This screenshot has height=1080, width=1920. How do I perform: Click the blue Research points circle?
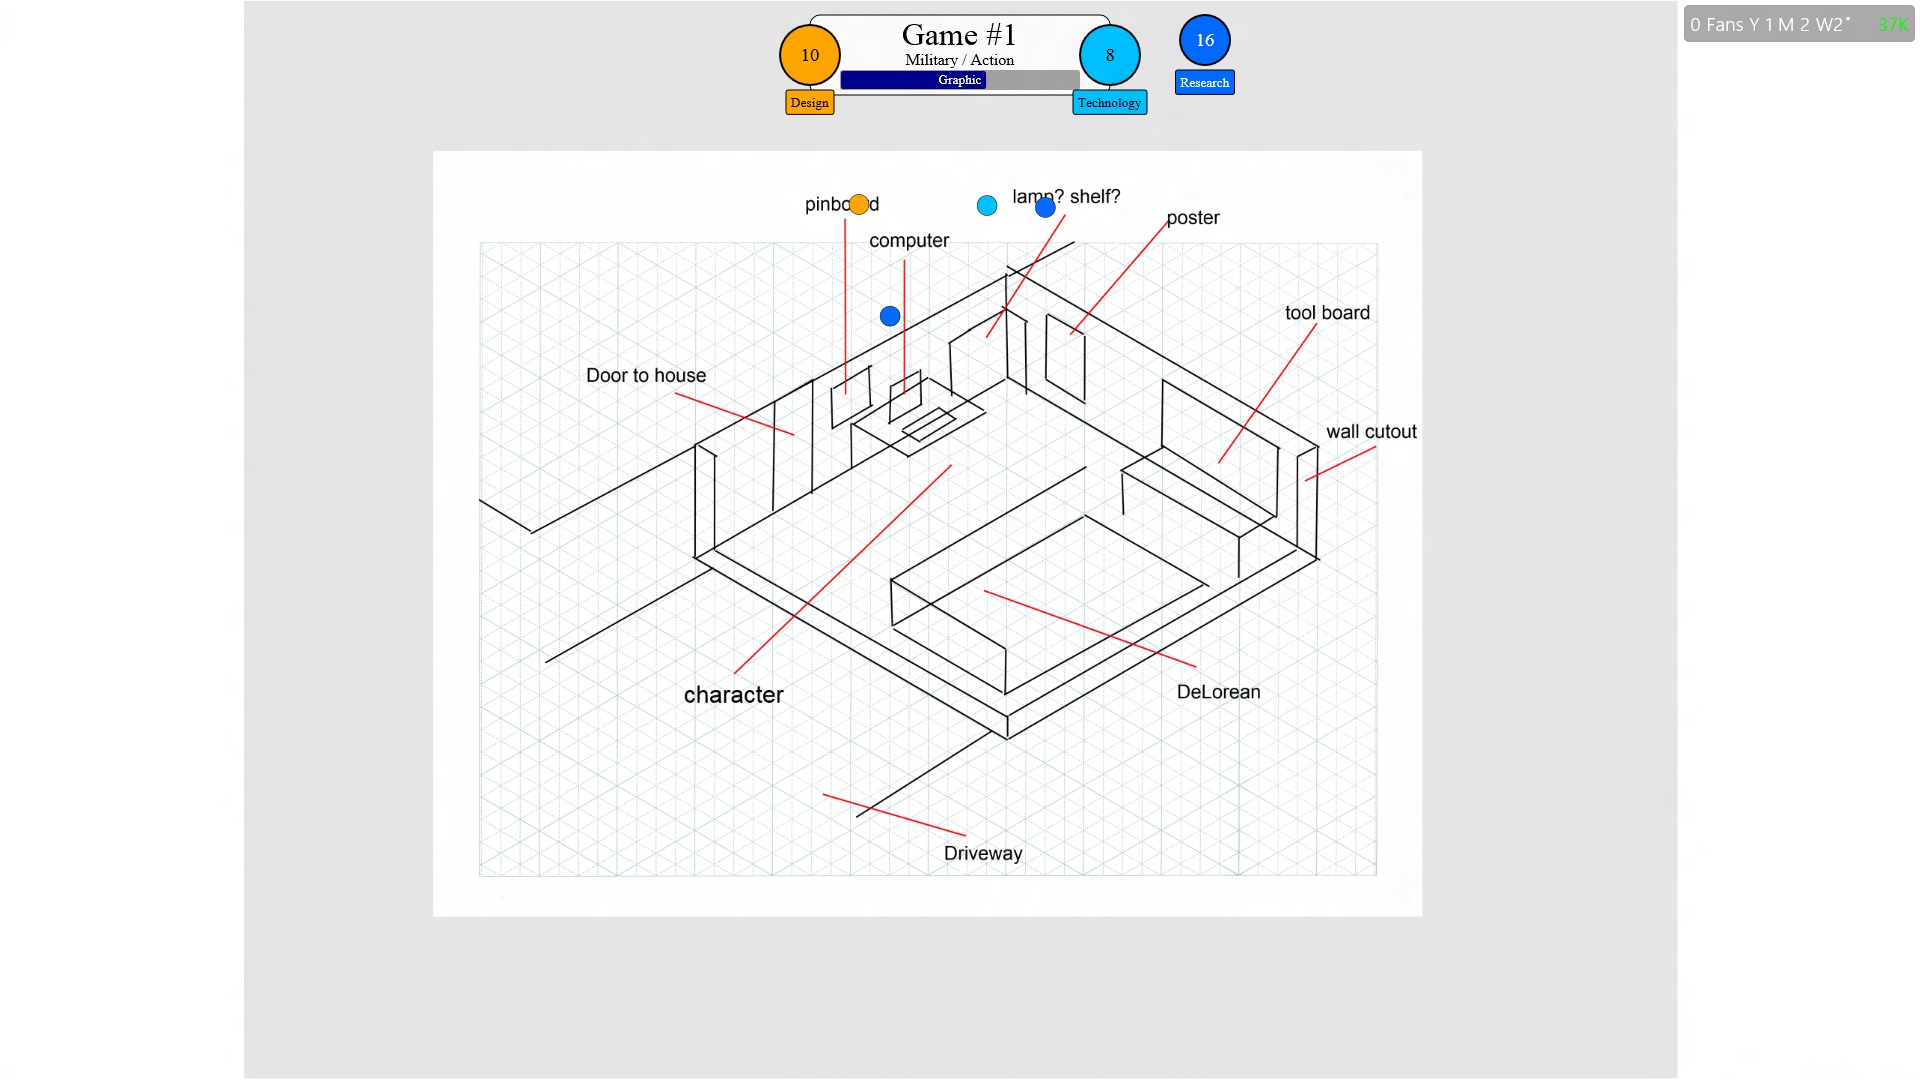(x=1204, y=40)
